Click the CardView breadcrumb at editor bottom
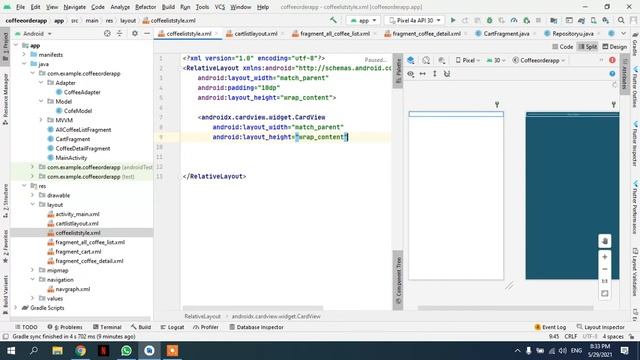 coord(276,316)
